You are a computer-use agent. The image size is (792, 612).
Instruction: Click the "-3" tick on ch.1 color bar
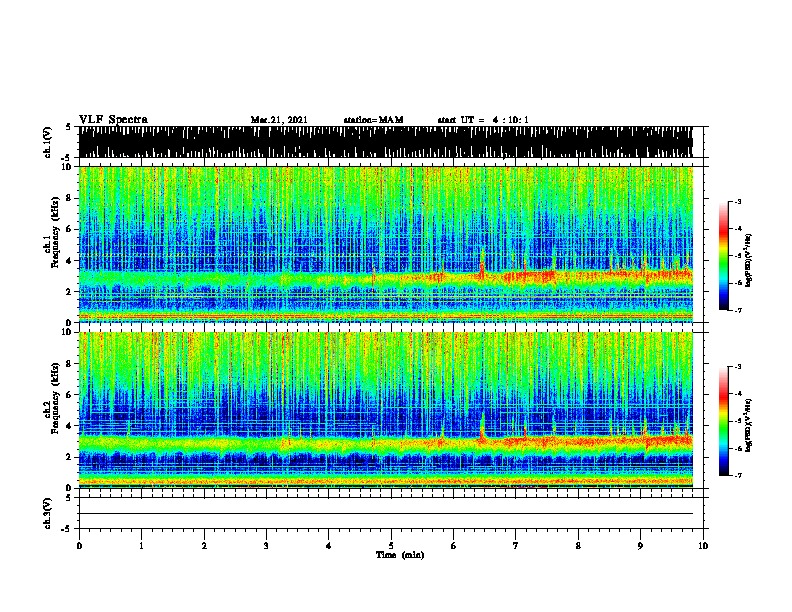click(x=738, y=202)
